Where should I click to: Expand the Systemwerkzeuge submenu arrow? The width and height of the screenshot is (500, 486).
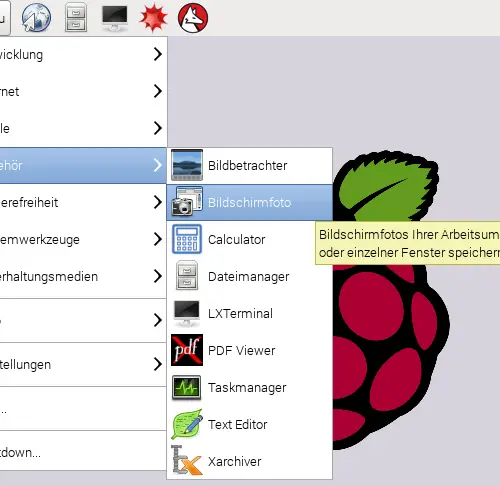click(x=158, y=239)
